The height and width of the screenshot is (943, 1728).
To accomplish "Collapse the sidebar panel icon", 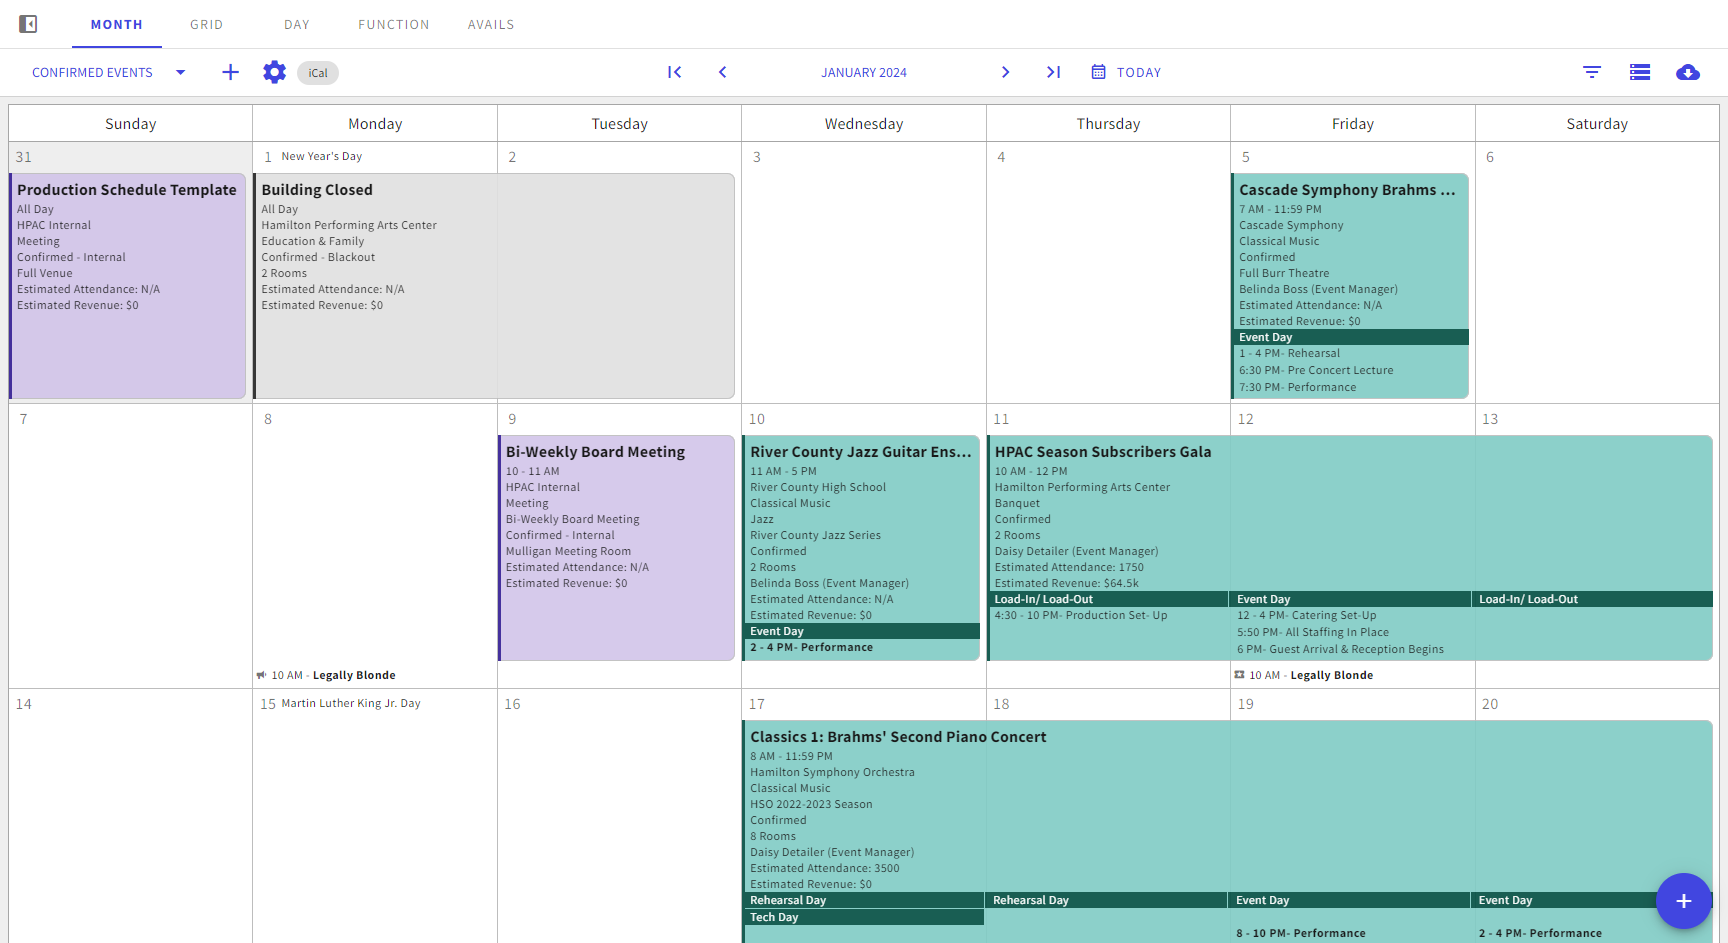I will 28,24.
